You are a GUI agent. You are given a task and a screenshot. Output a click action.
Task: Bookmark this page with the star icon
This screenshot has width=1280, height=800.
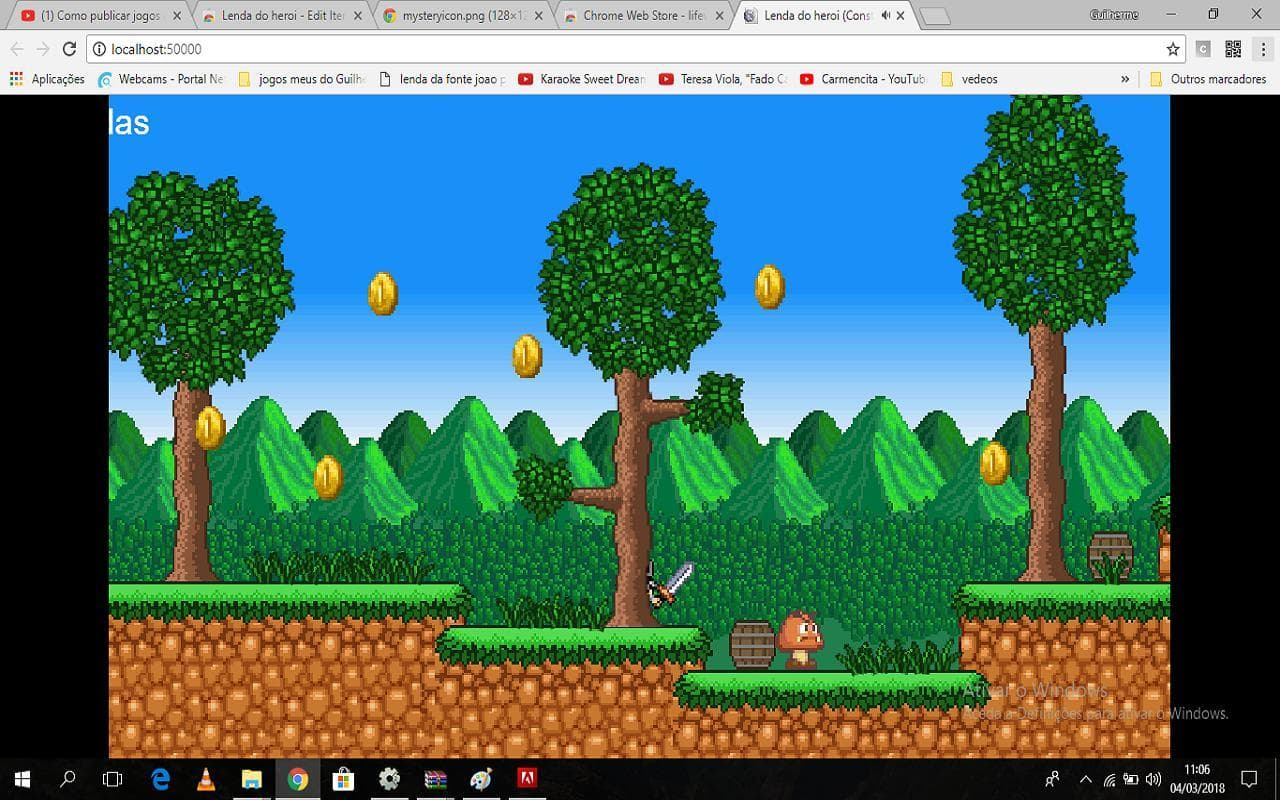tap(1173, 49)
